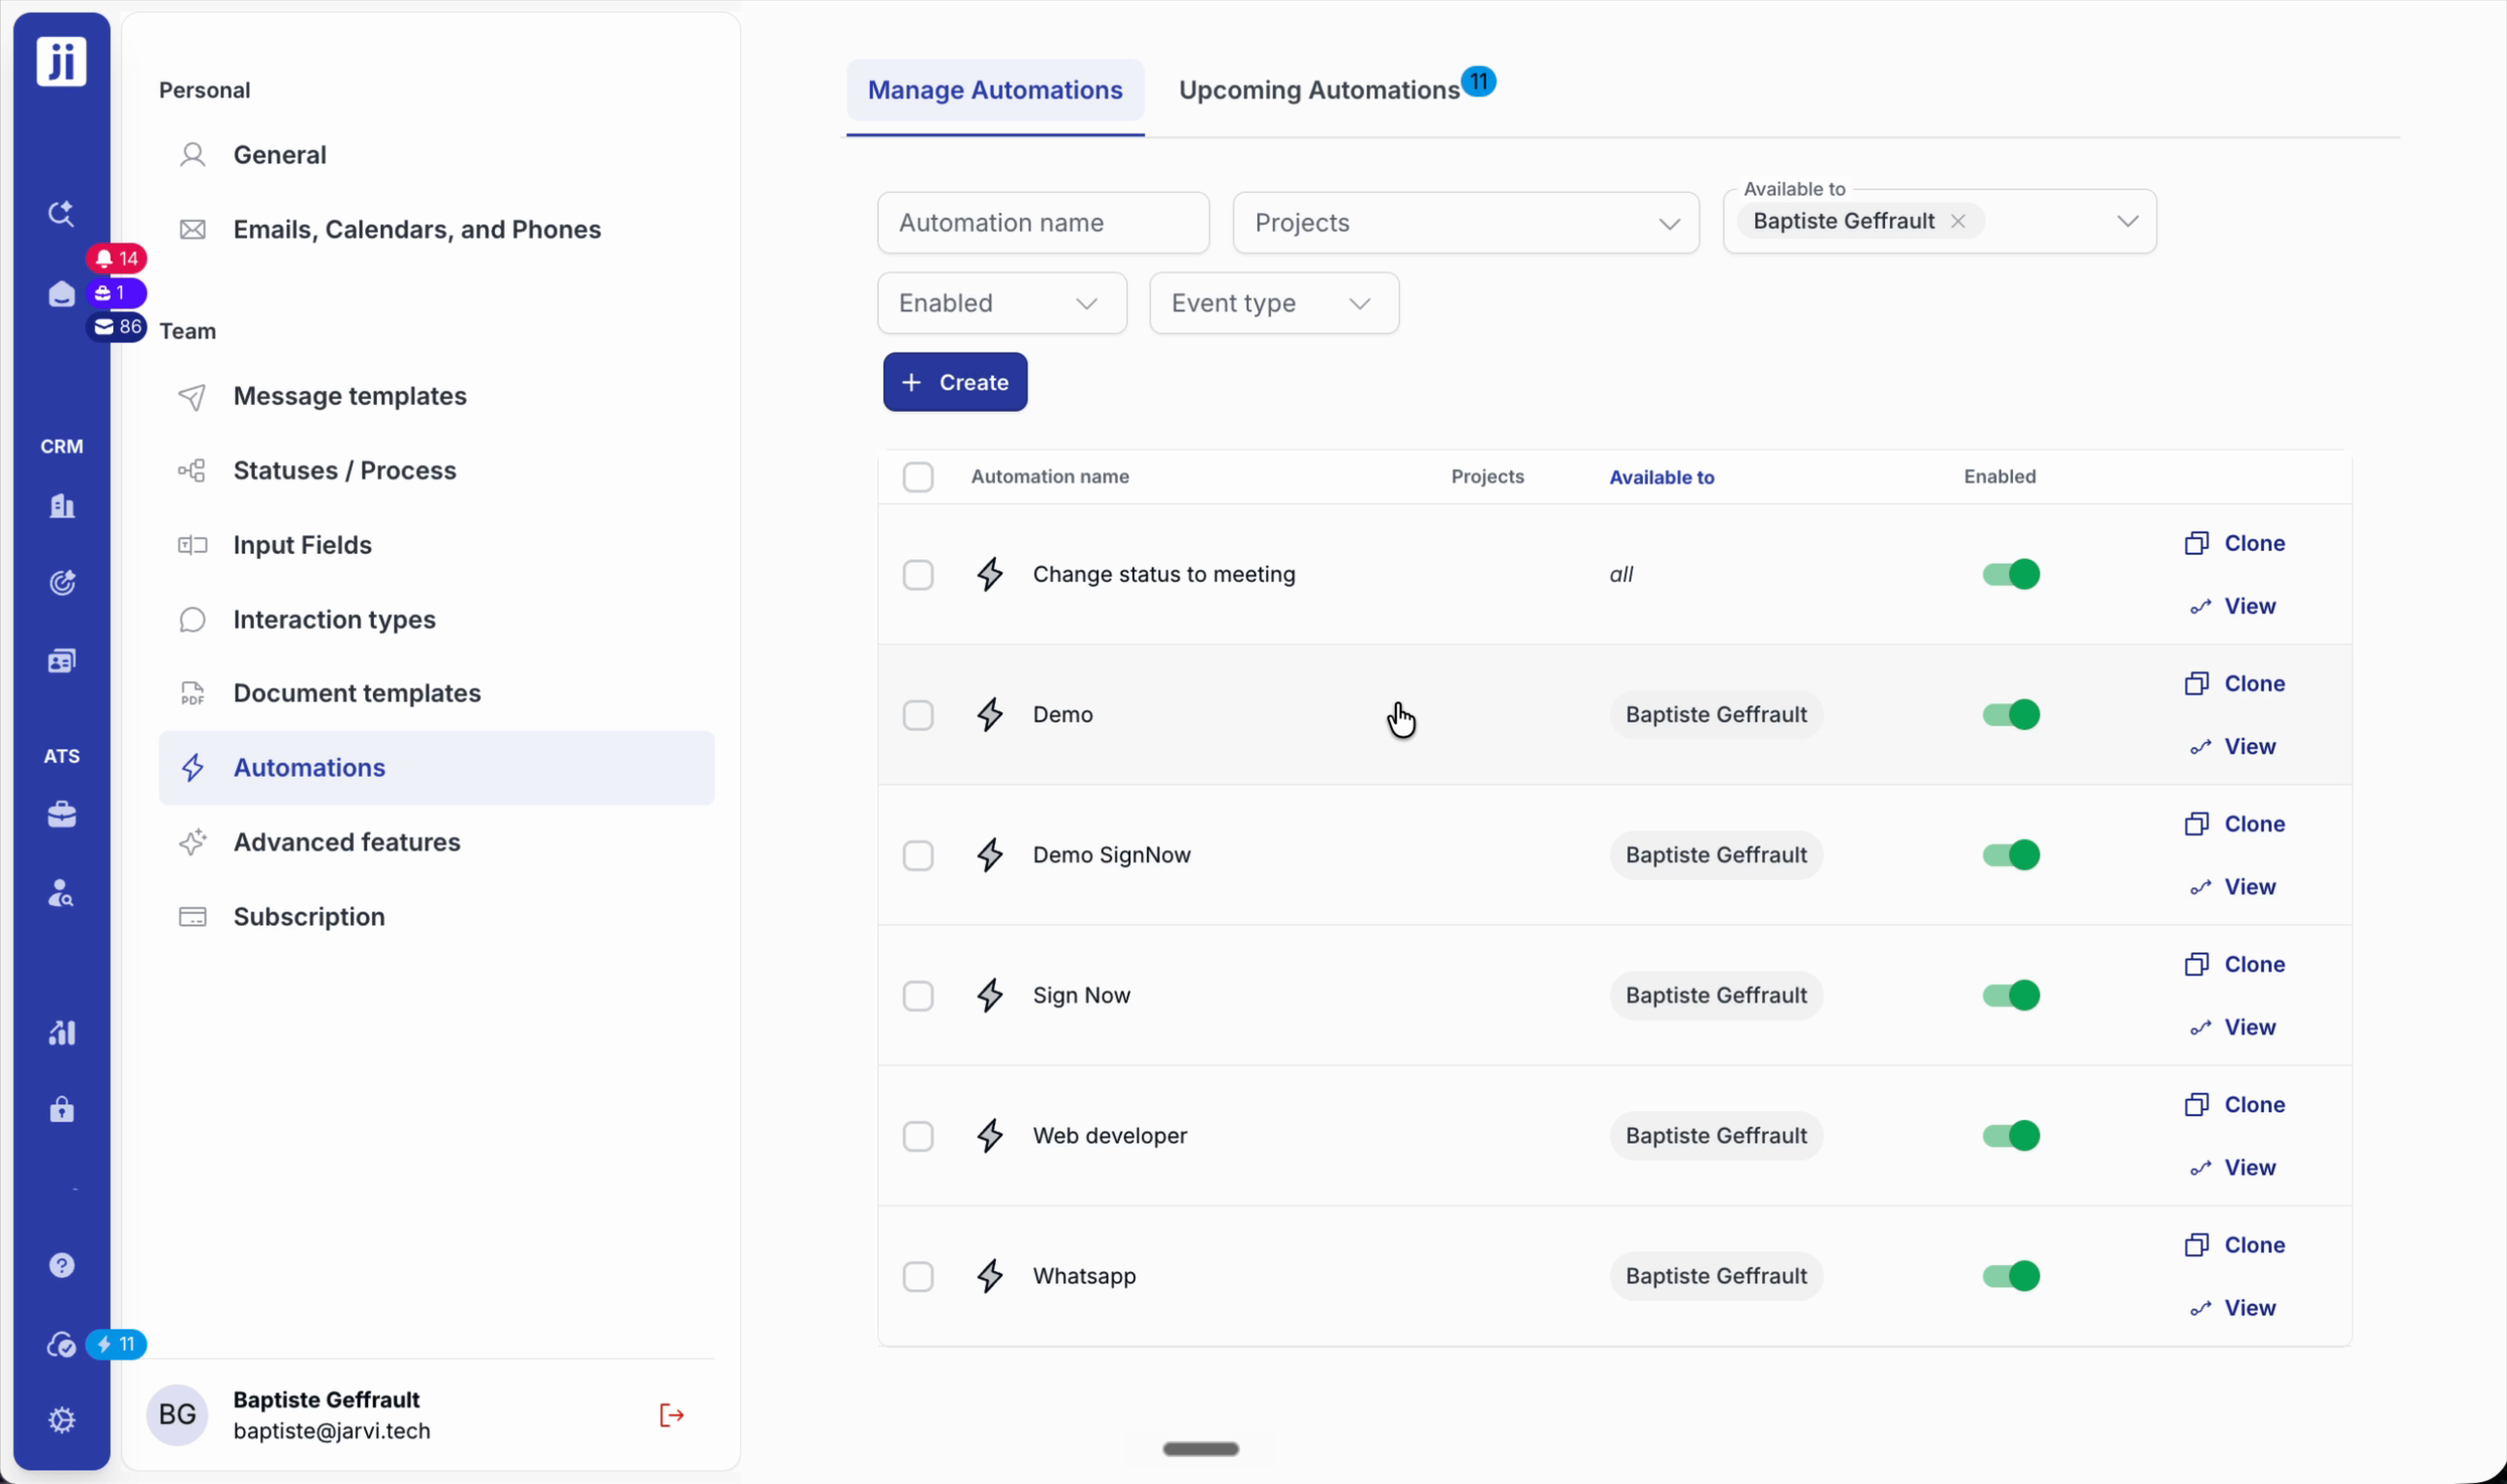
Task: Open the Event type dropdown
Action: point(1274,303)
